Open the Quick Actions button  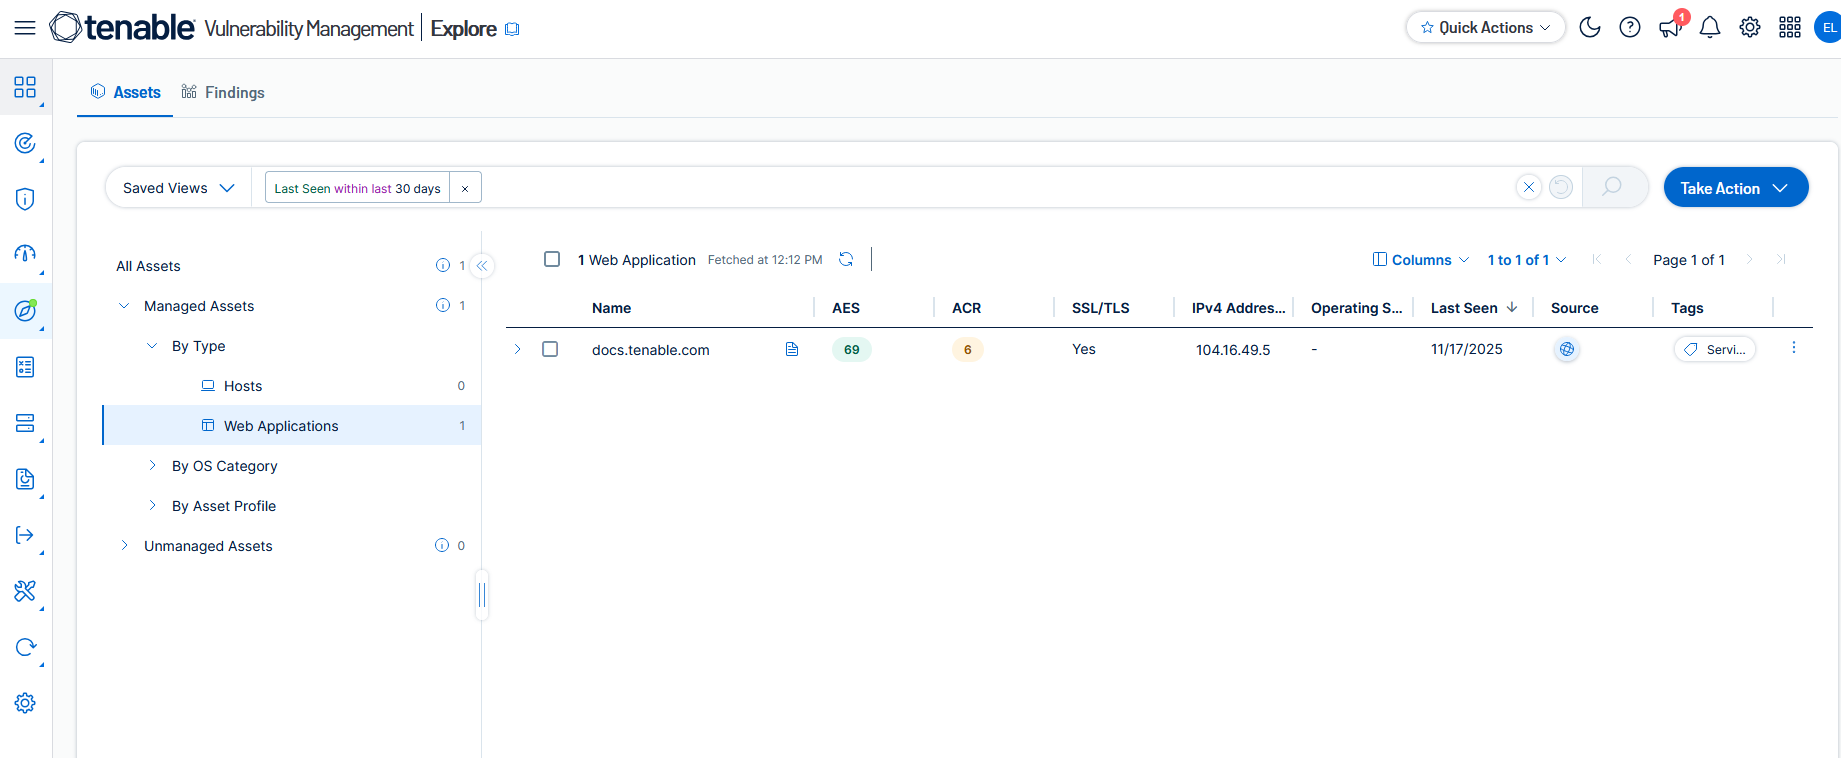coord(1485,28)
